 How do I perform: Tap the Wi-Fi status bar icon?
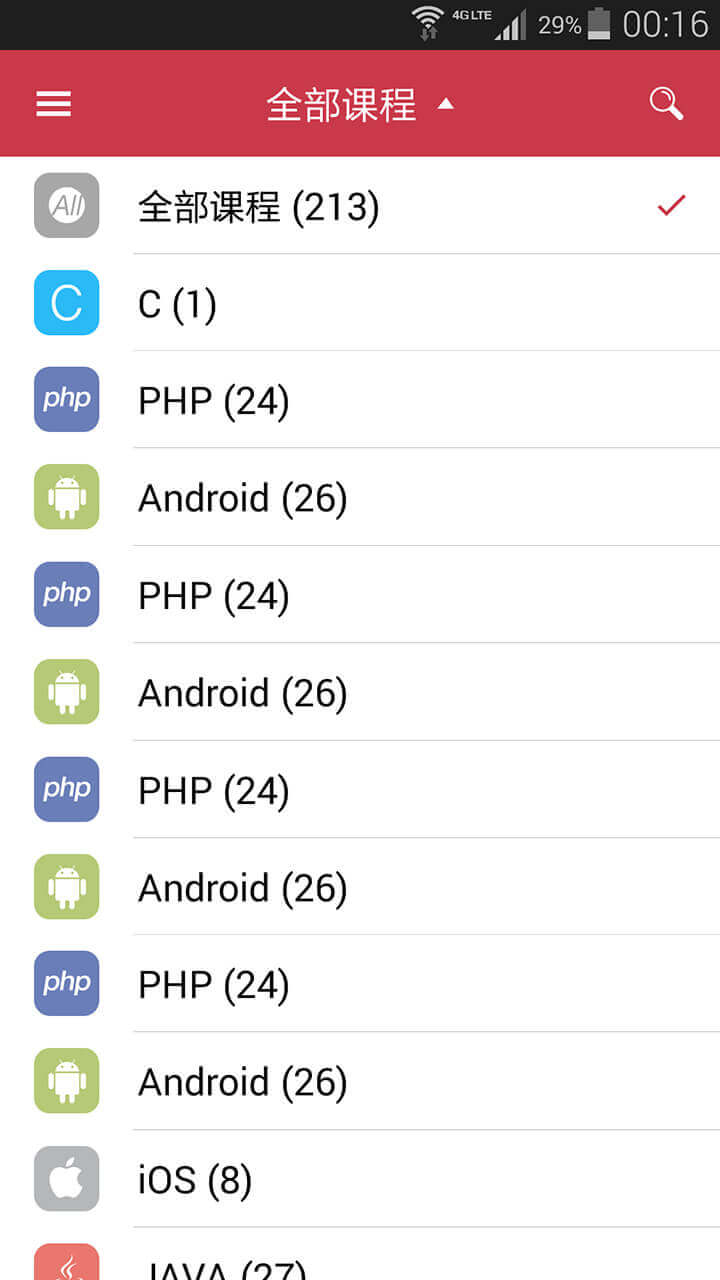click(x=428, y=22)
